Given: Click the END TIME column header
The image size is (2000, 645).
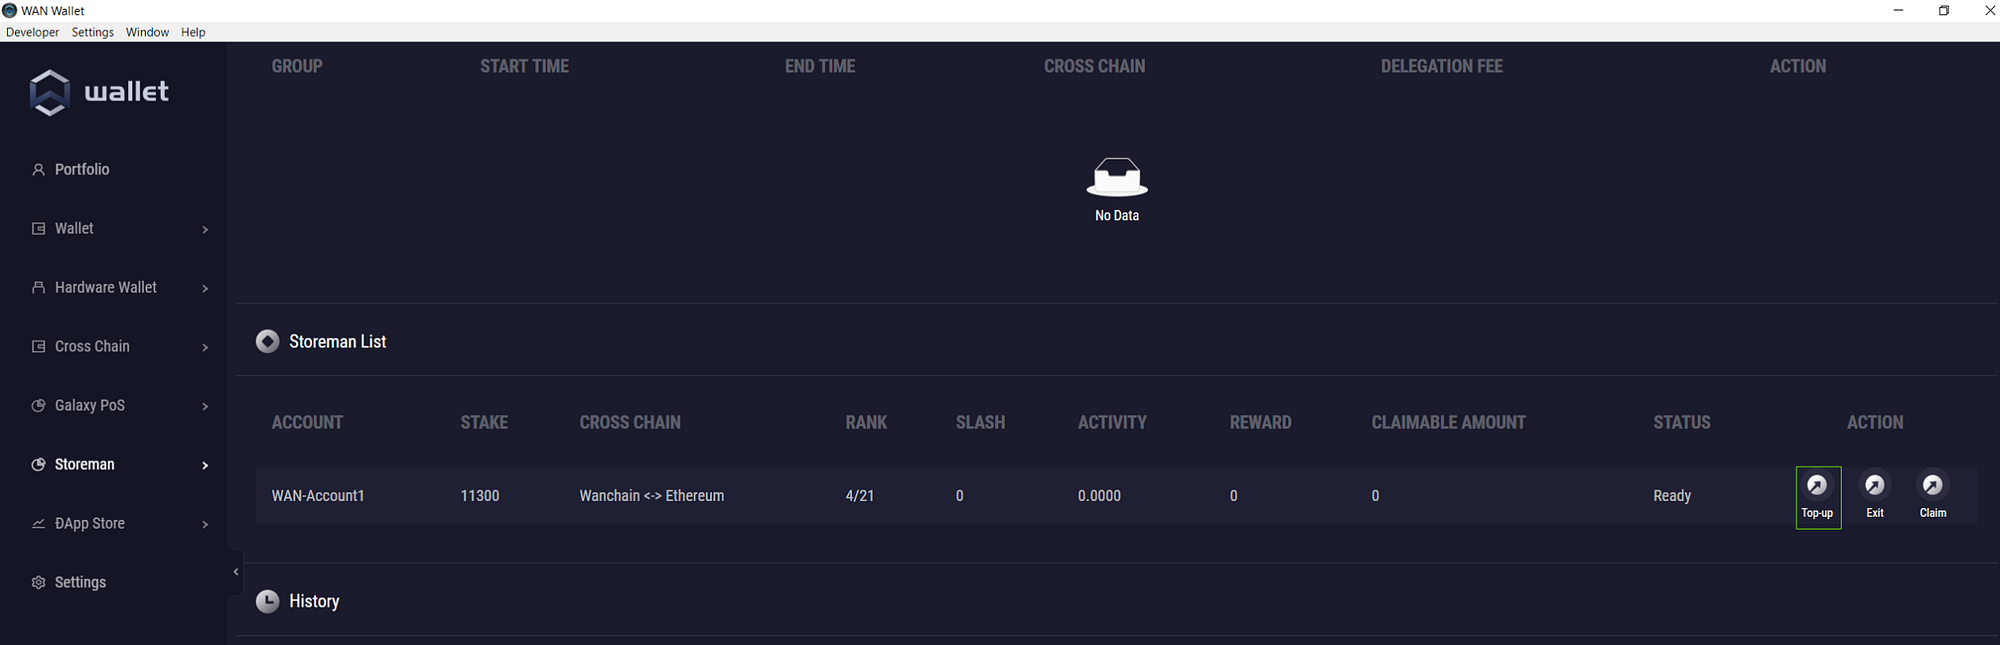Looking at the screenshot, I should [820, 67].
